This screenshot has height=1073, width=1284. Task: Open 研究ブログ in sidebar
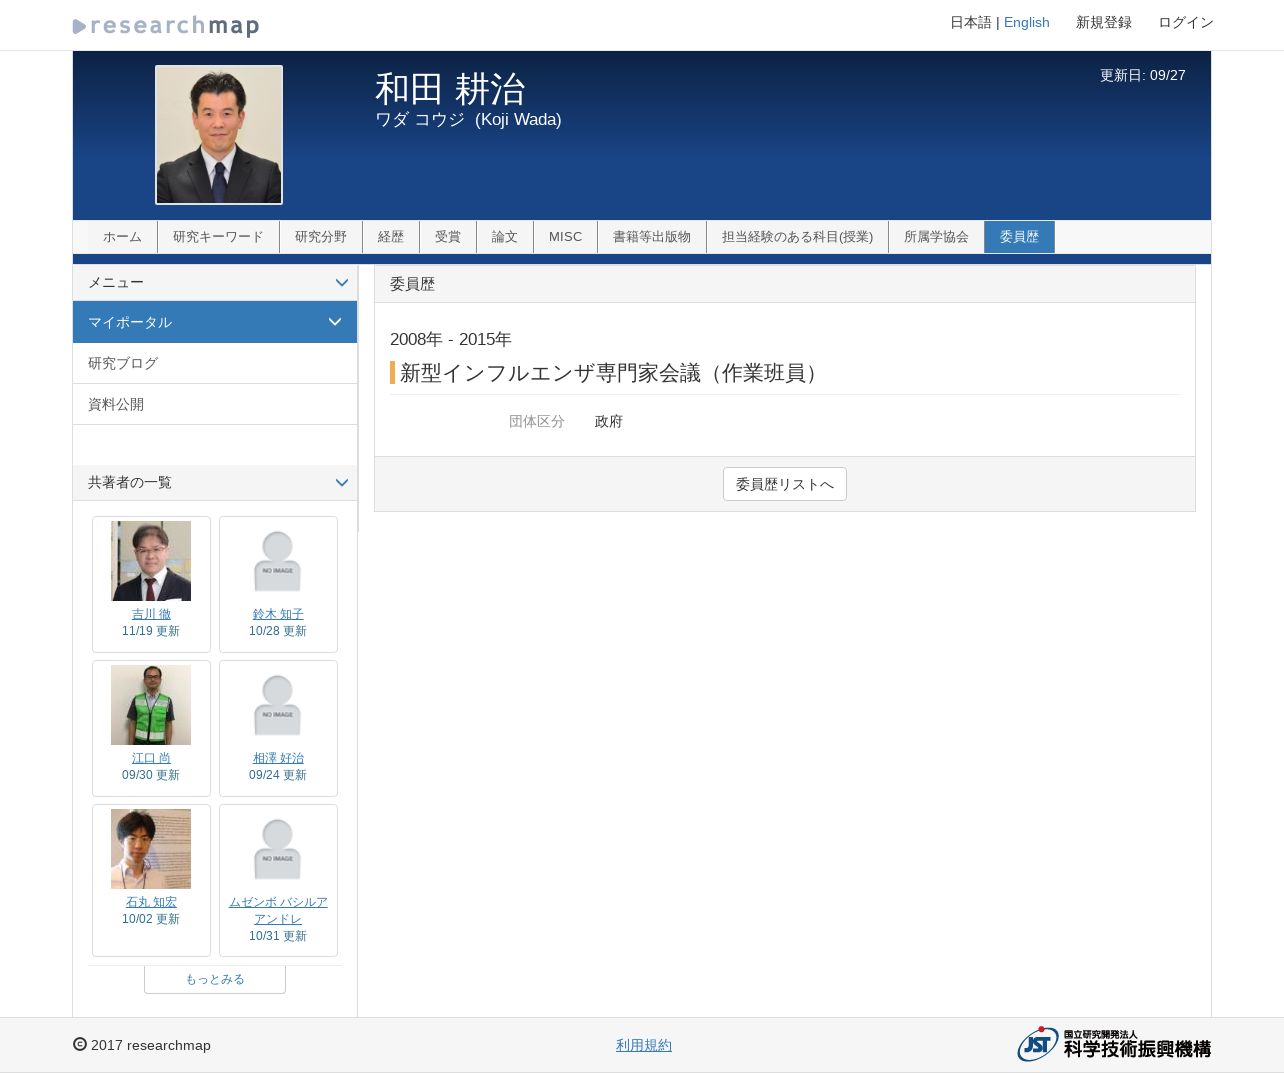click(x=123, y=363)
